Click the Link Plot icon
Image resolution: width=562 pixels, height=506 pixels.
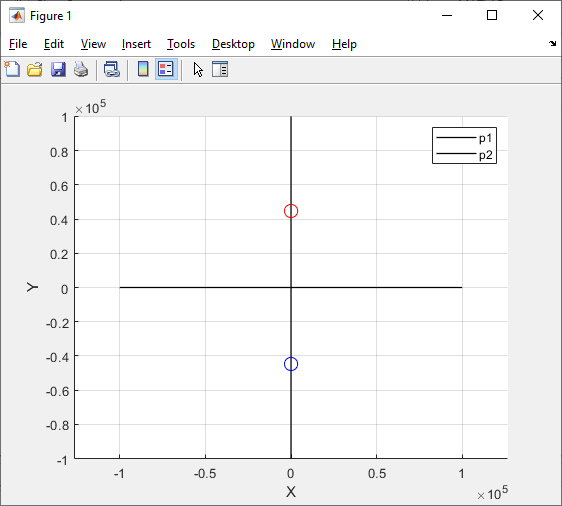pos(112,69)
